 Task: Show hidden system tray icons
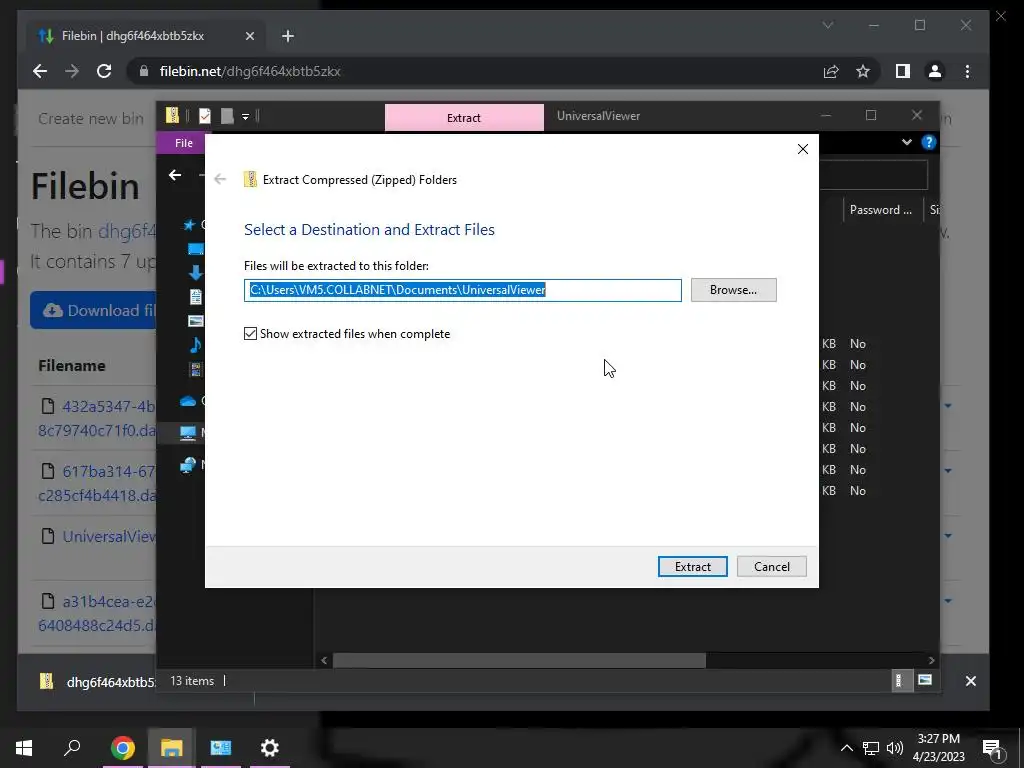pyautogui.click(x=846, y=748)
